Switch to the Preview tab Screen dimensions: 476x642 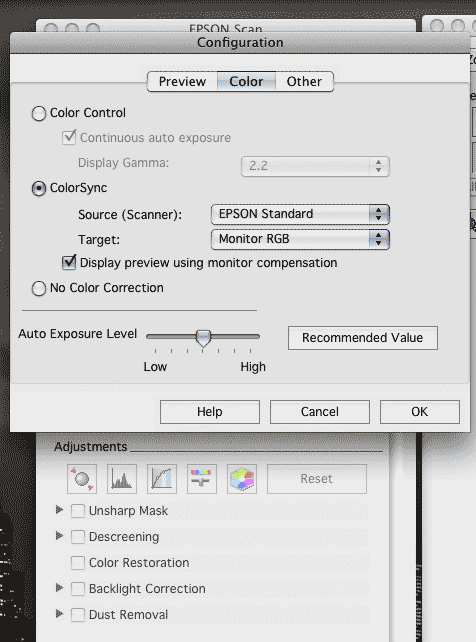(x=182, y=81)
